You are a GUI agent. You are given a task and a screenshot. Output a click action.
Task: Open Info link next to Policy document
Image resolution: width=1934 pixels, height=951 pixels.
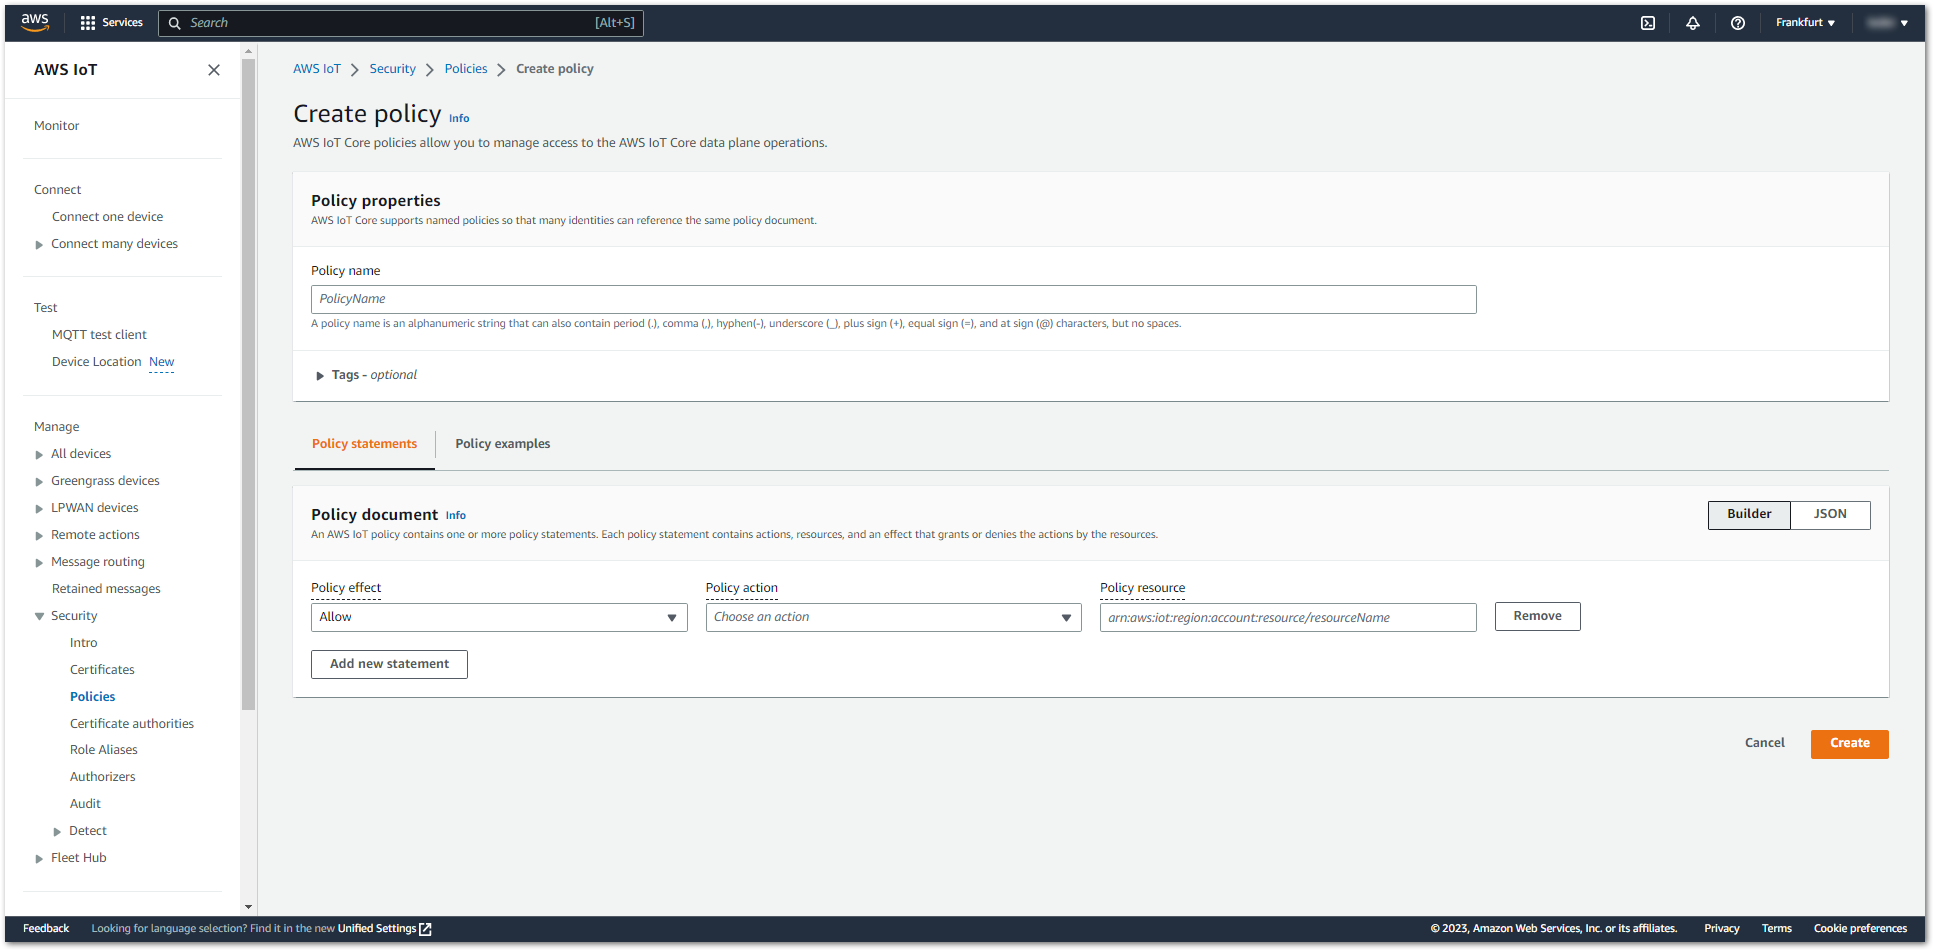(456, 516)
